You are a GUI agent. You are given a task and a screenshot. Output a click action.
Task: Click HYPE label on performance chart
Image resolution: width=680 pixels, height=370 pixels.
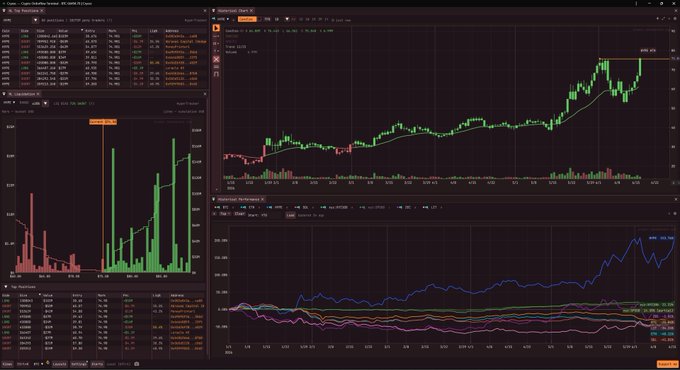[x=661, y=238]
